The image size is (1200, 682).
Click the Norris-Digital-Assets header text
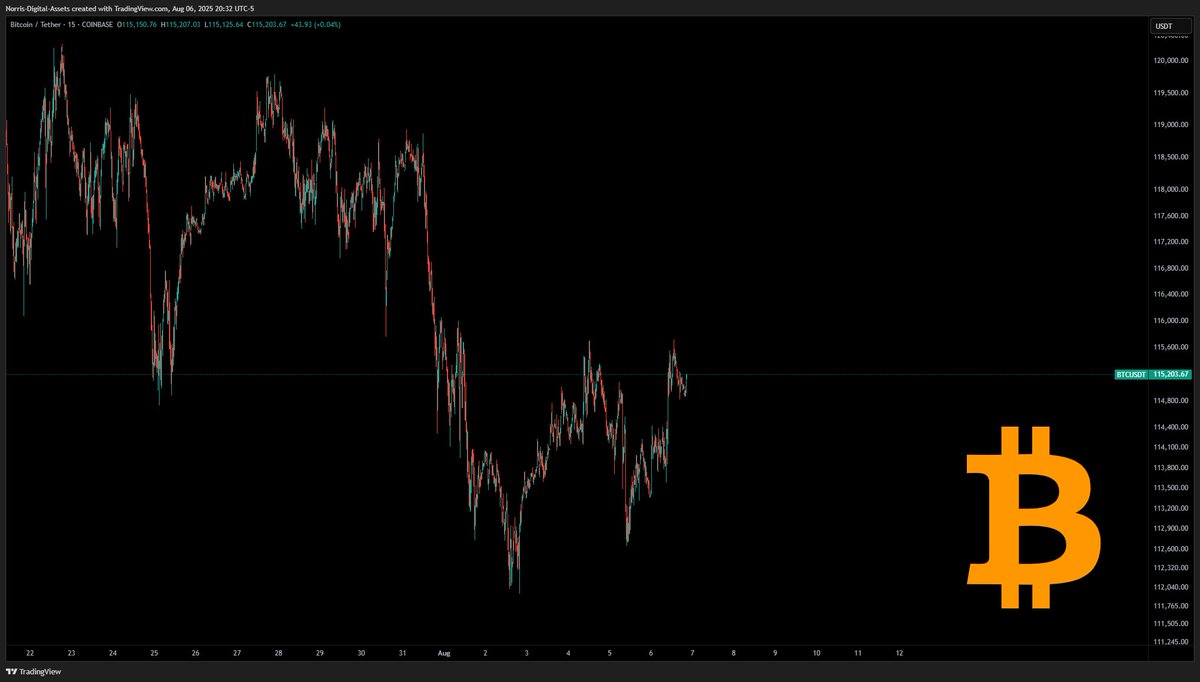37,9
